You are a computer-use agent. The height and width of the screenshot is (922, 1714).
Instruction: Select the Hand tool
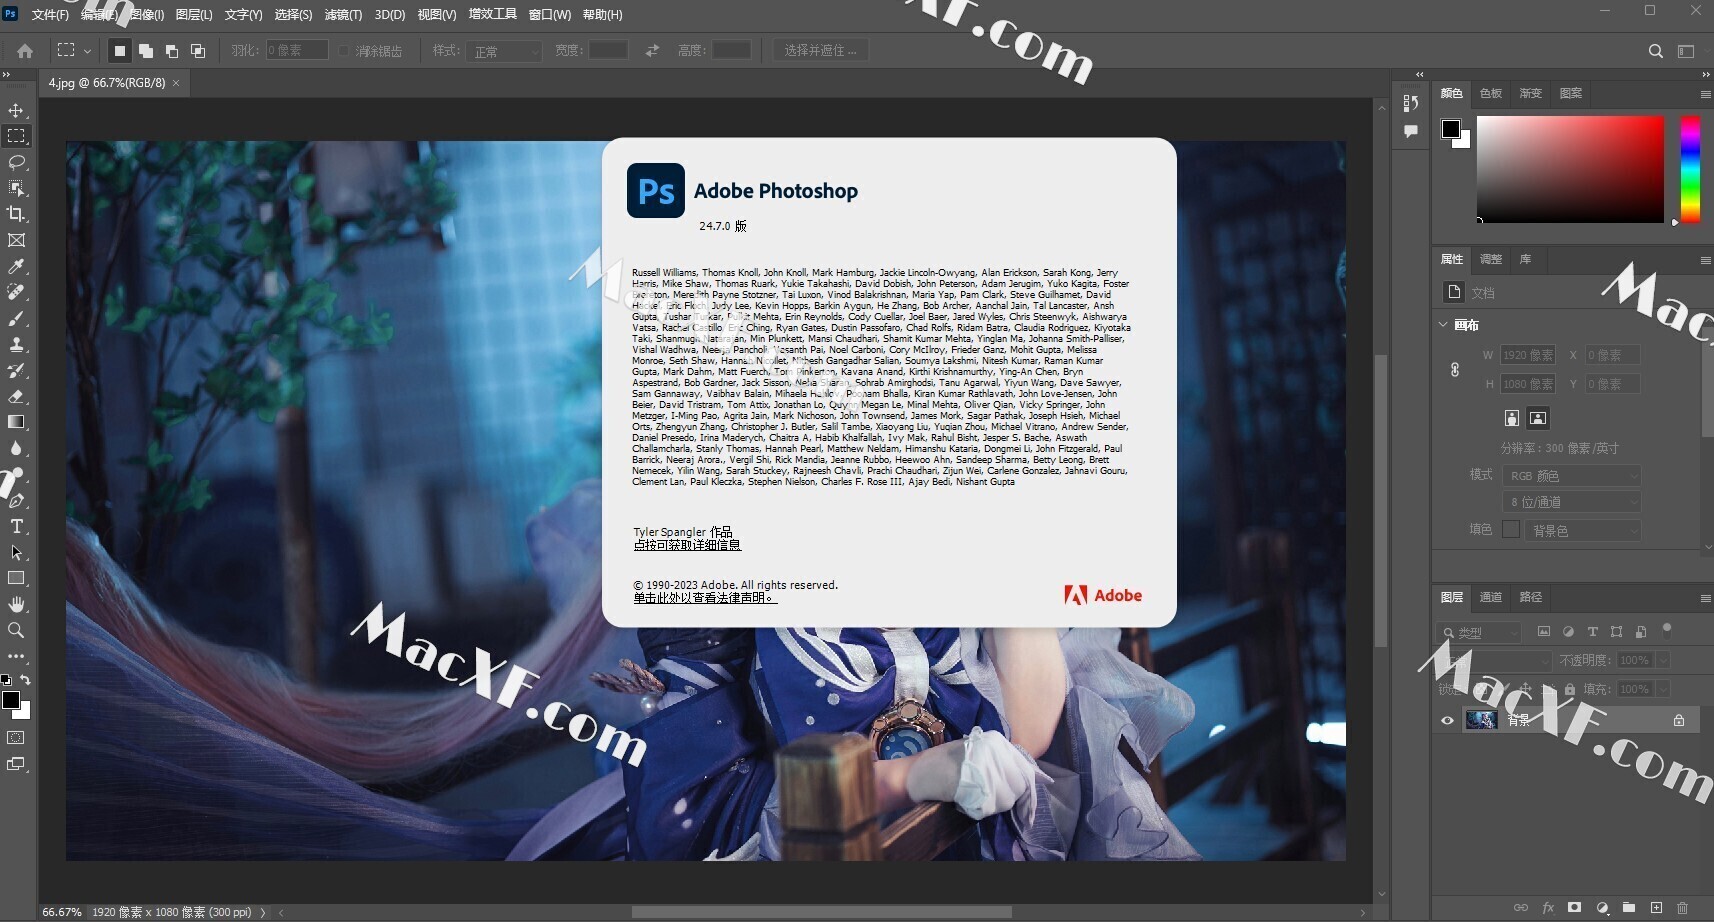tap(16, 604)
